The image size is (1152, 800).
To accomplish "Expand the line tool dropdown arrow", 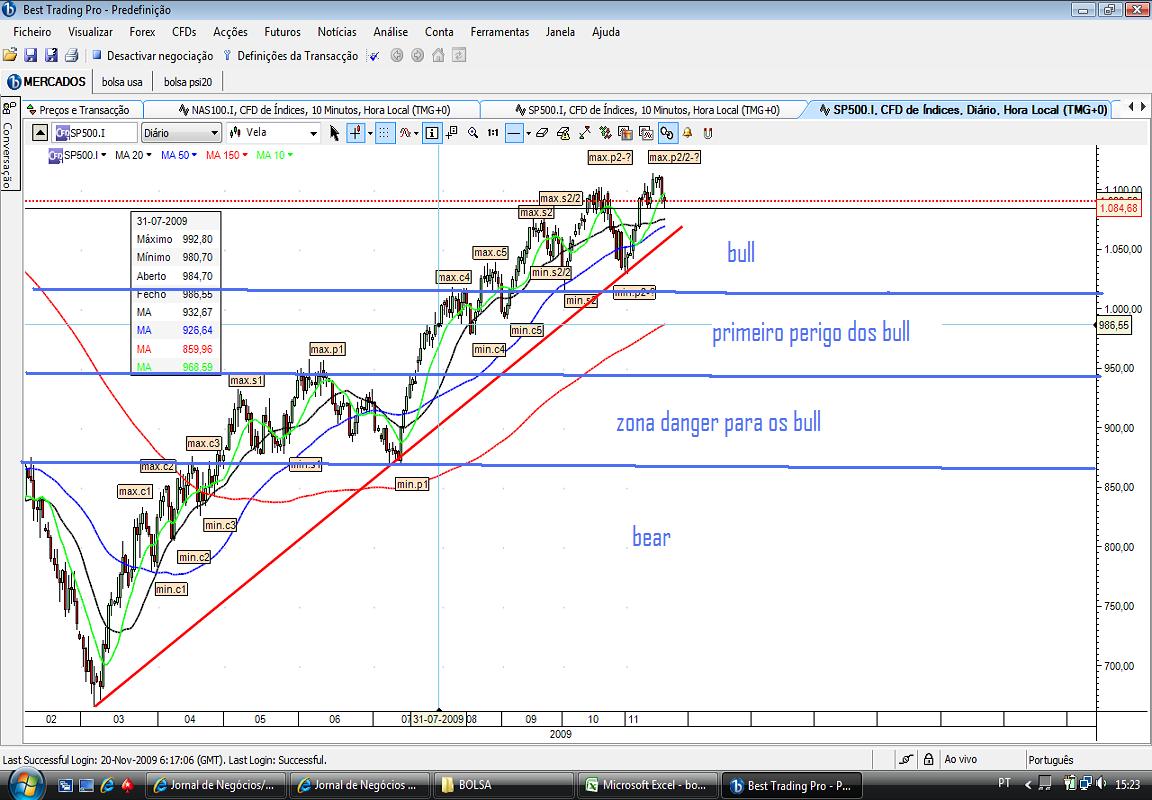I will [x=528, y=134].
